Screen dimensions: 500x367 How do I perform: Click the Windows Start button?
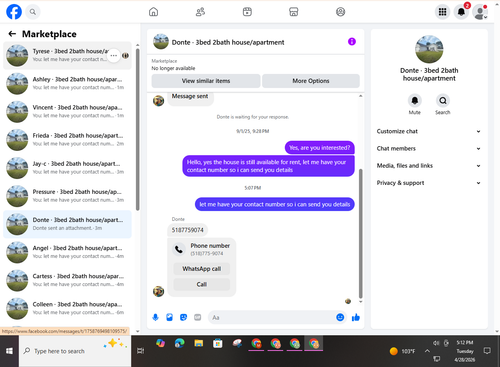[9, 351]
